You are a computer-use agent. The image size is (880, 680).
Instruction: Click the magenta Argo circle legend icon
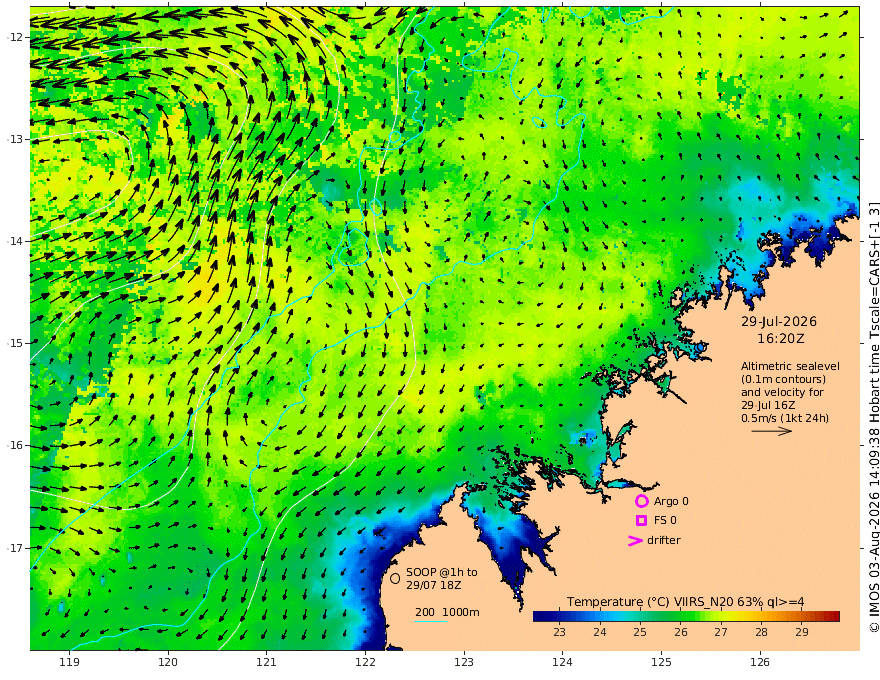tap(641, 501)
